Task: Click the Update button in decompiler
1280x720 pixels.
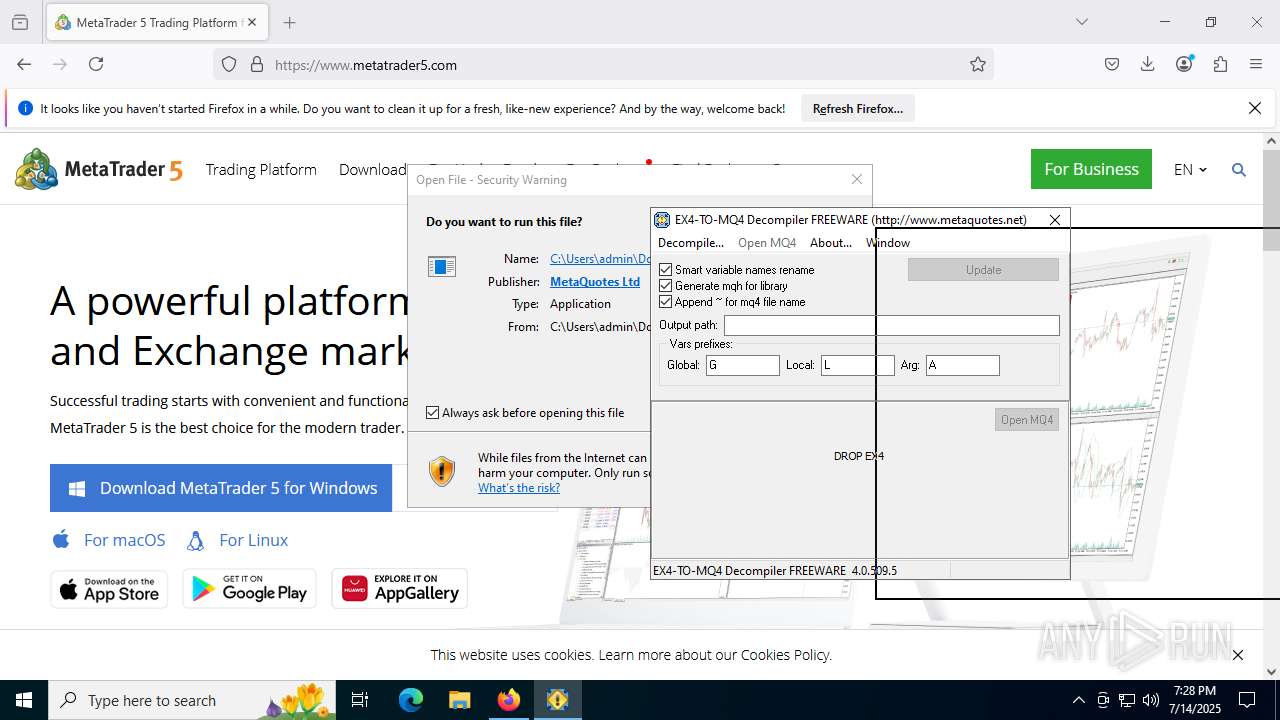Action: tap(983, 270)
